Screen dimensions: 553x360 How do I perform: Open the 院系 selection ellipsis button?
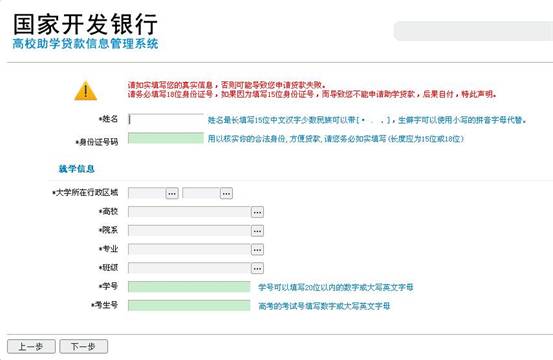point(257,231)
